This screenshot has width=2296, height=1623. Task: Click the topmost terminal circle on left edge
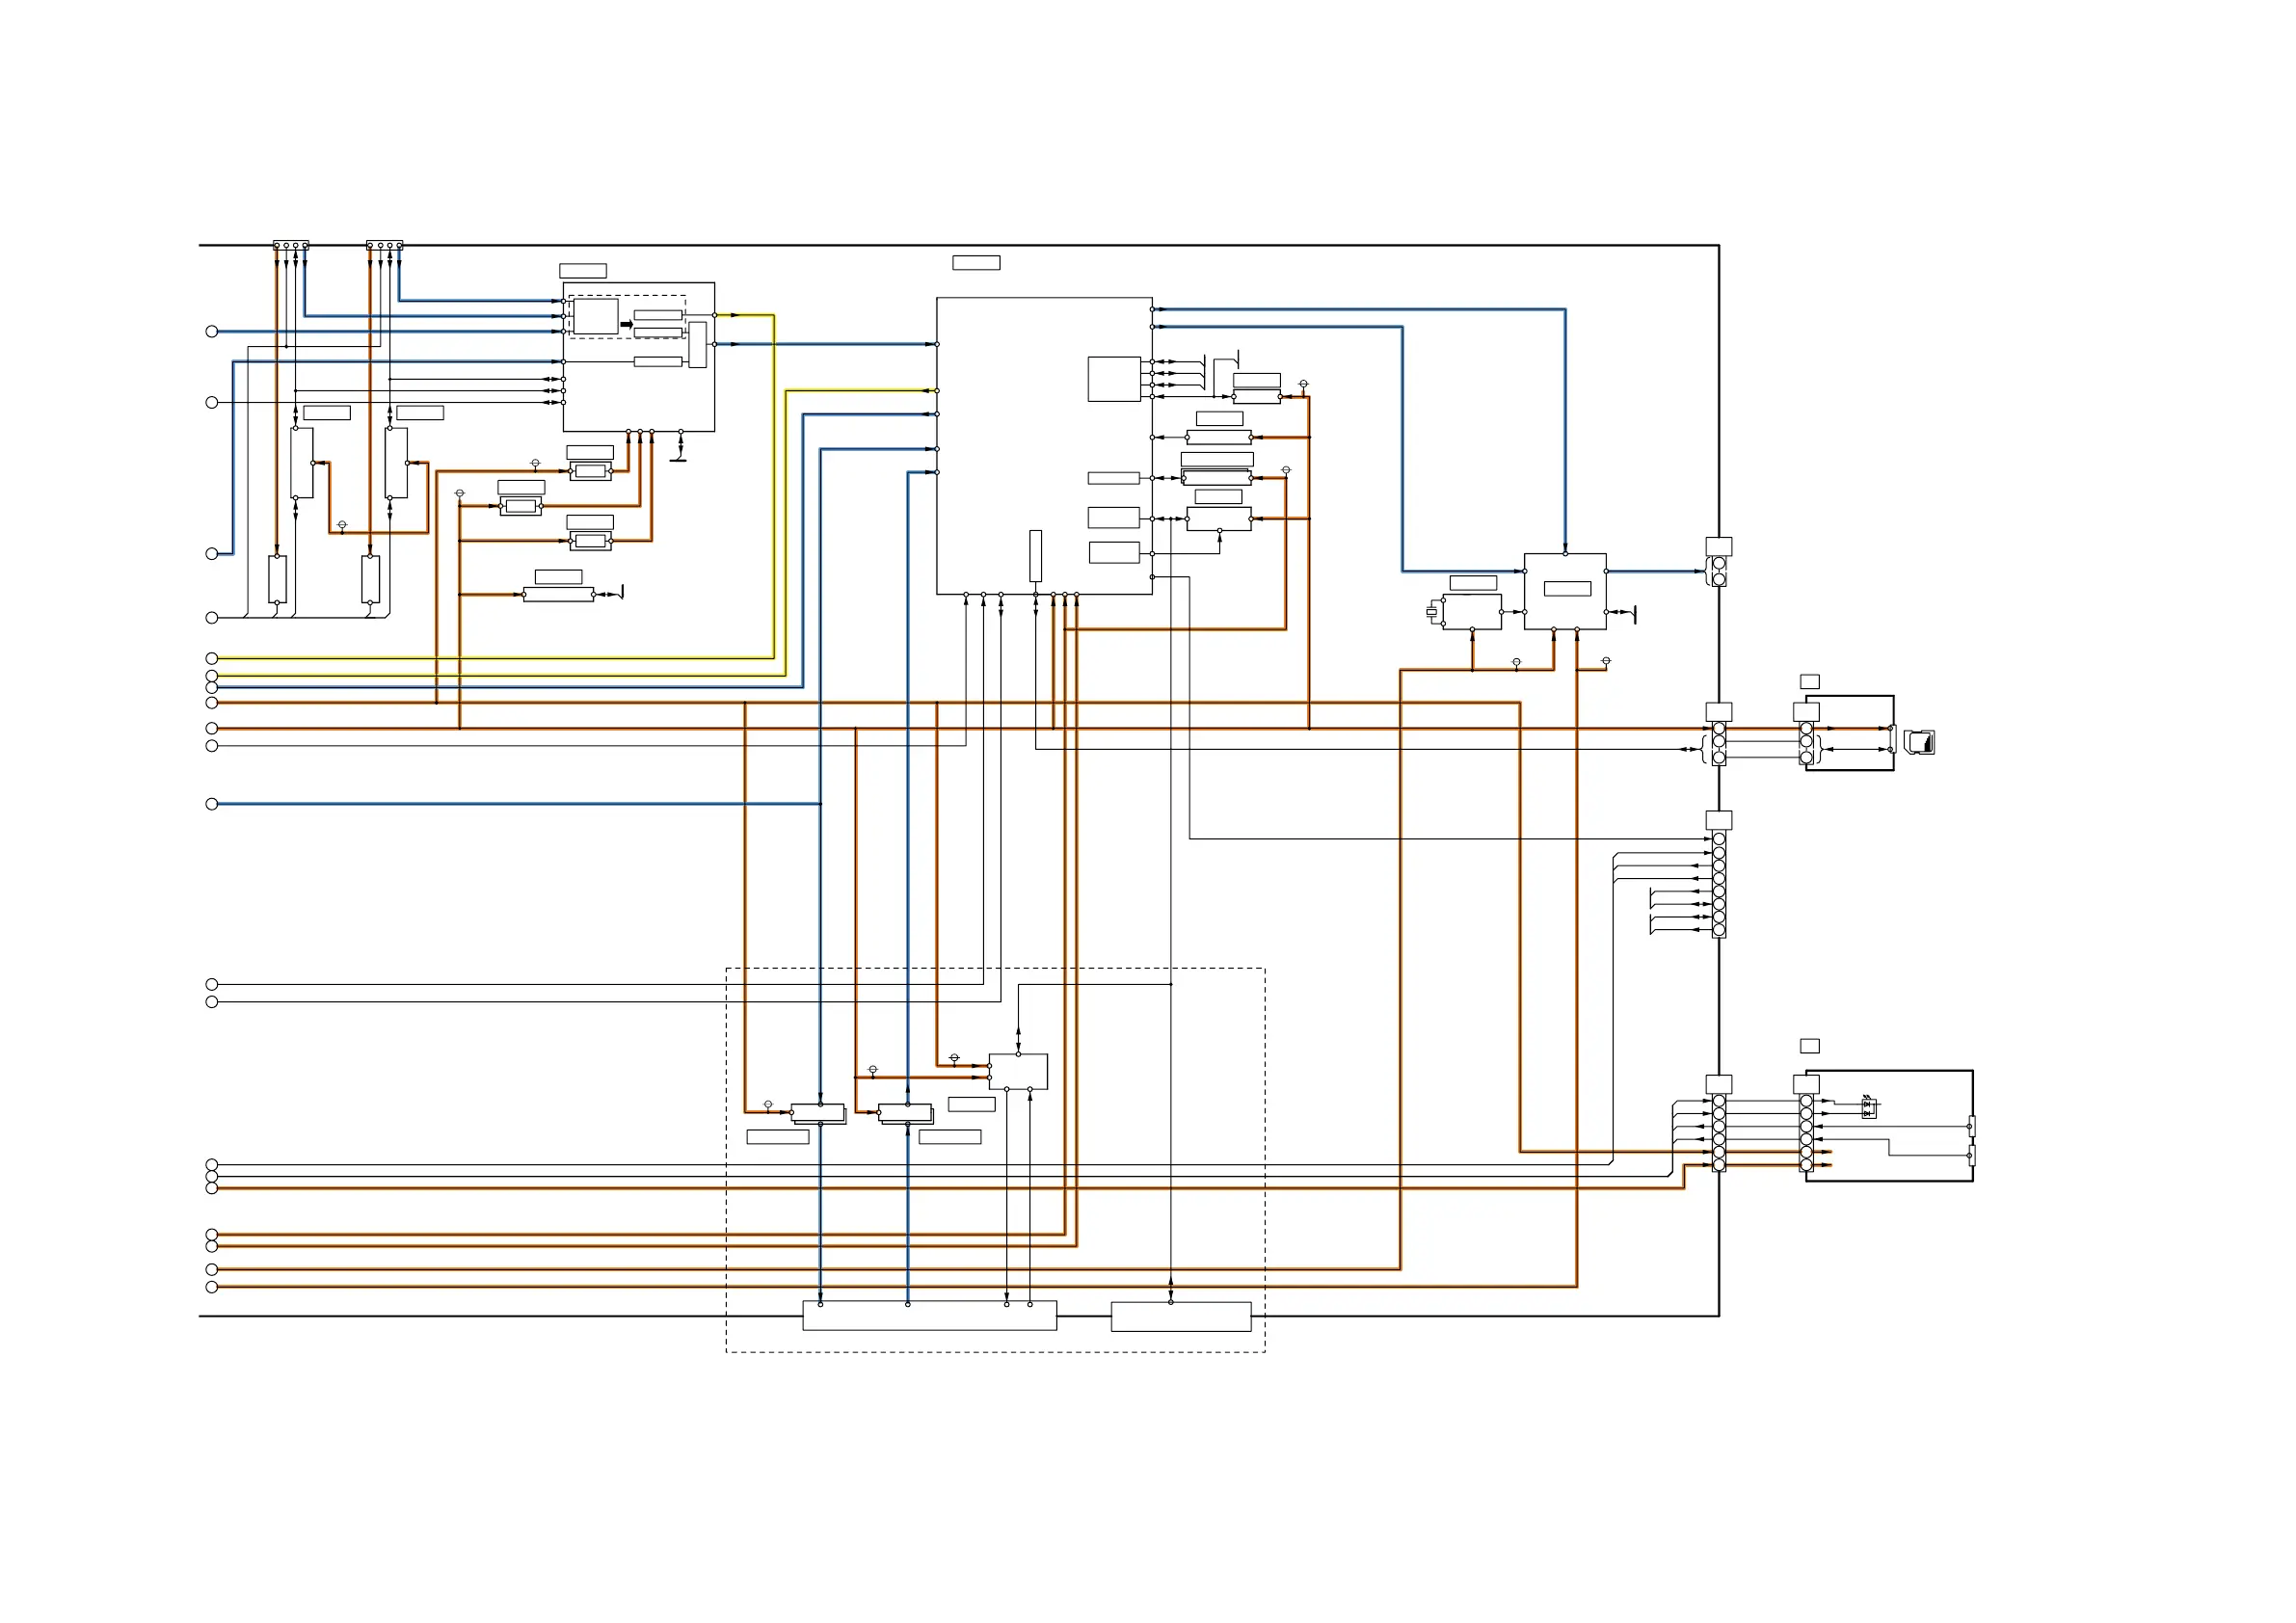211,331
